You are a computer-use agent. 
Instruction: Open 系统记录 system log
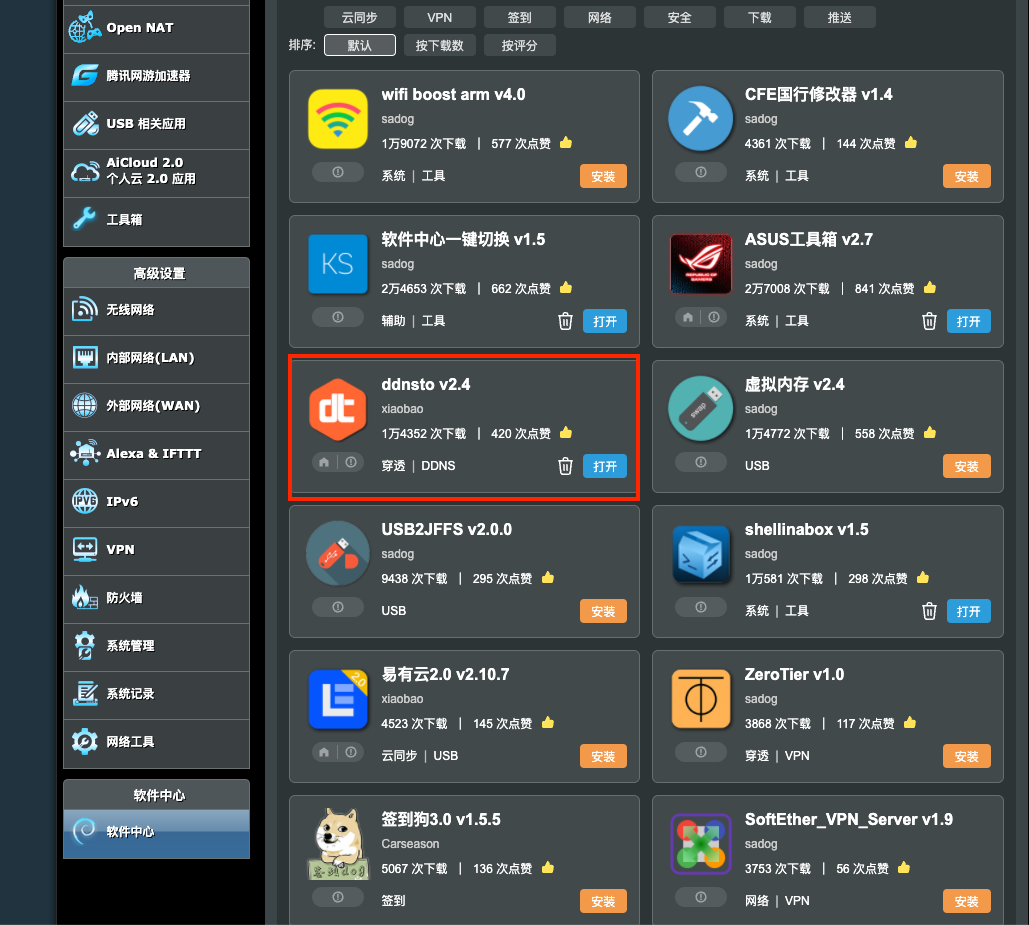click(156, 694)
